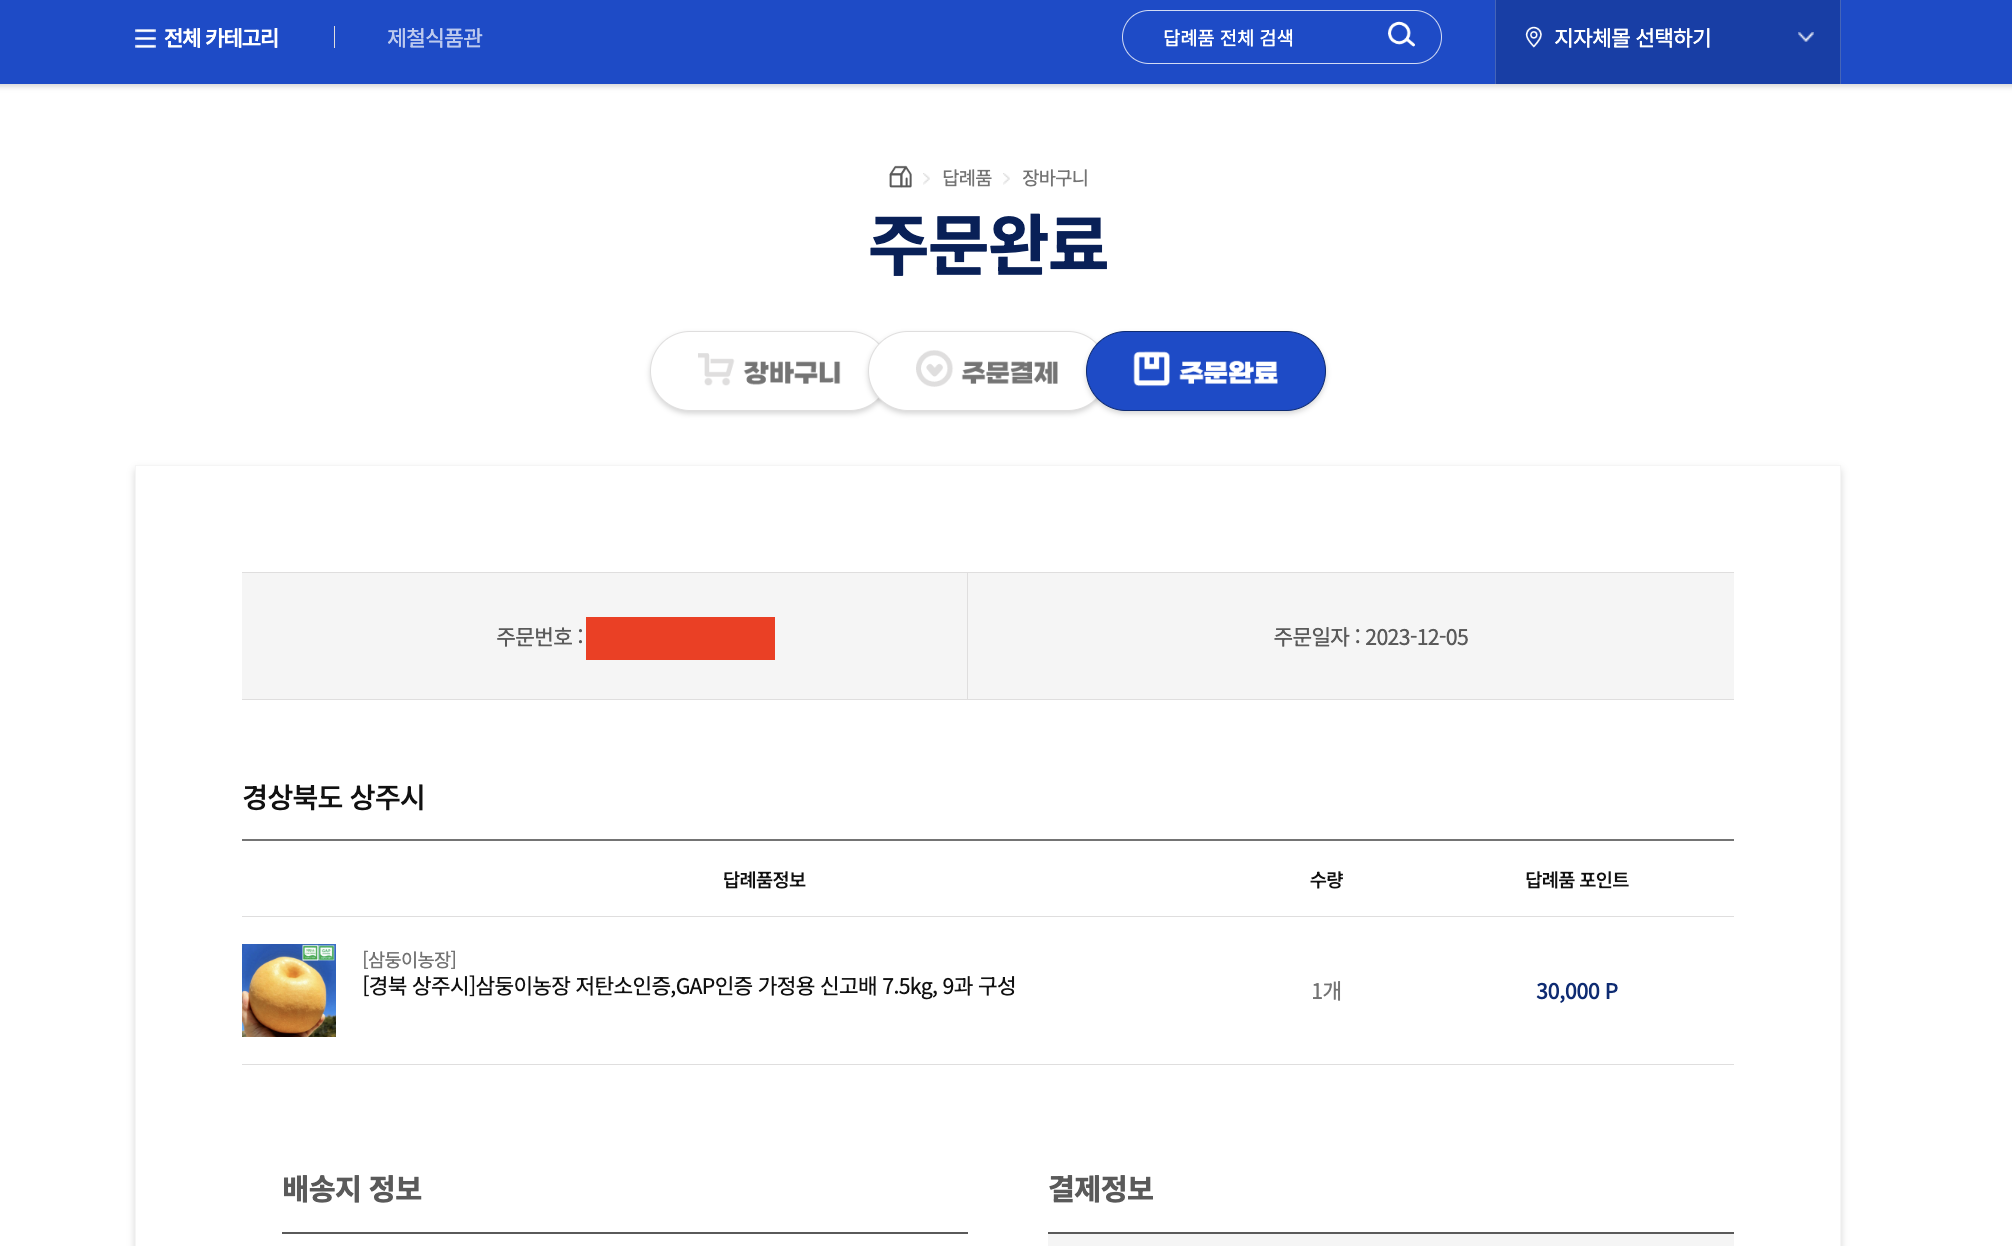The width and height of the screenshot is (2012, 1246).
Task: Go to 제철식품관 menu
Action: pyautogui.click(x=434, y=38)
